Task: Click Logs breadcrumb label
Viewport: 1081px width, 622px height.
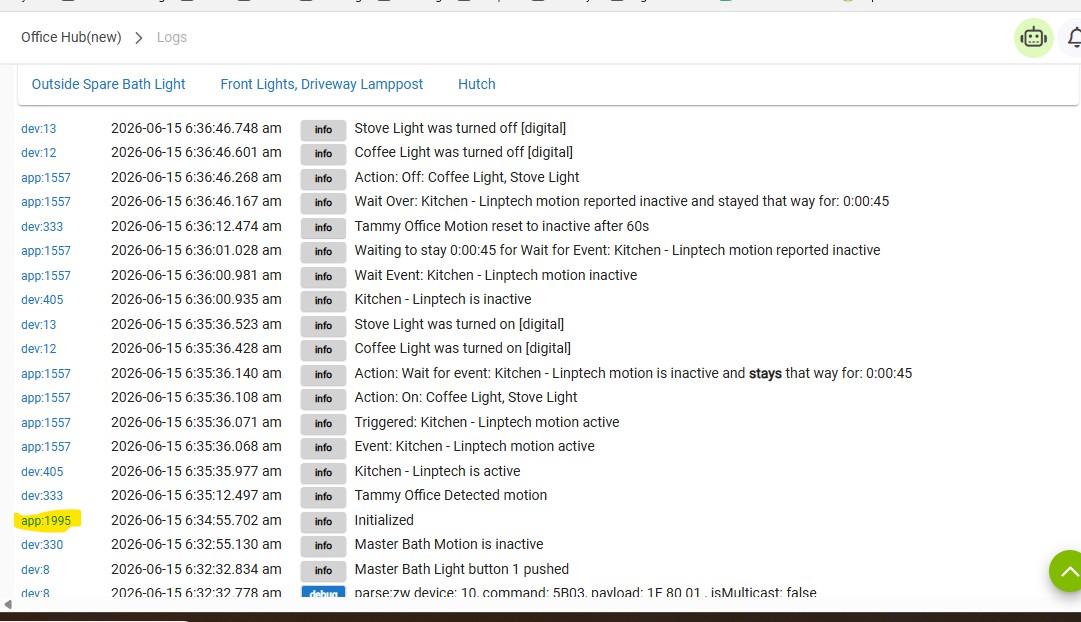Action: point(172,37)
